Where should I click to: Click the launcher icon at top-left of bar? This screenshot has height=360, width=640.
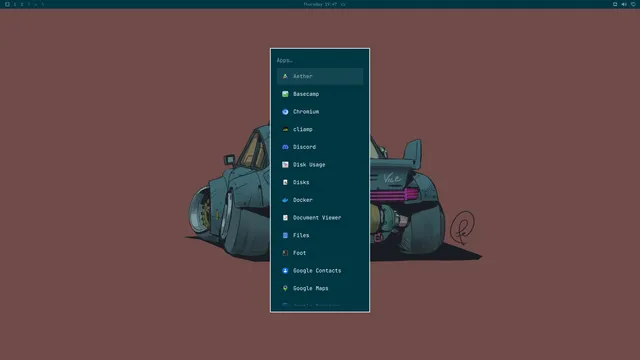(7, 4)
